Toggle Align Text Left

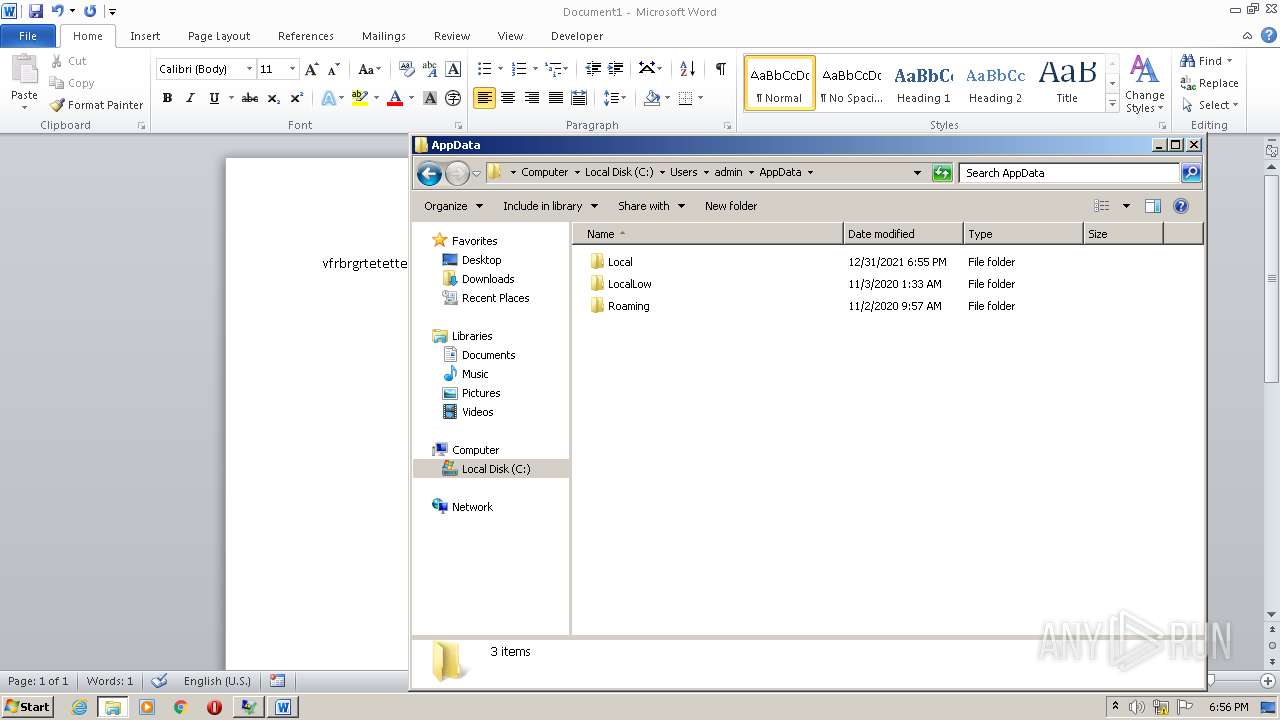pyautogui.click(x=484, y=98)
